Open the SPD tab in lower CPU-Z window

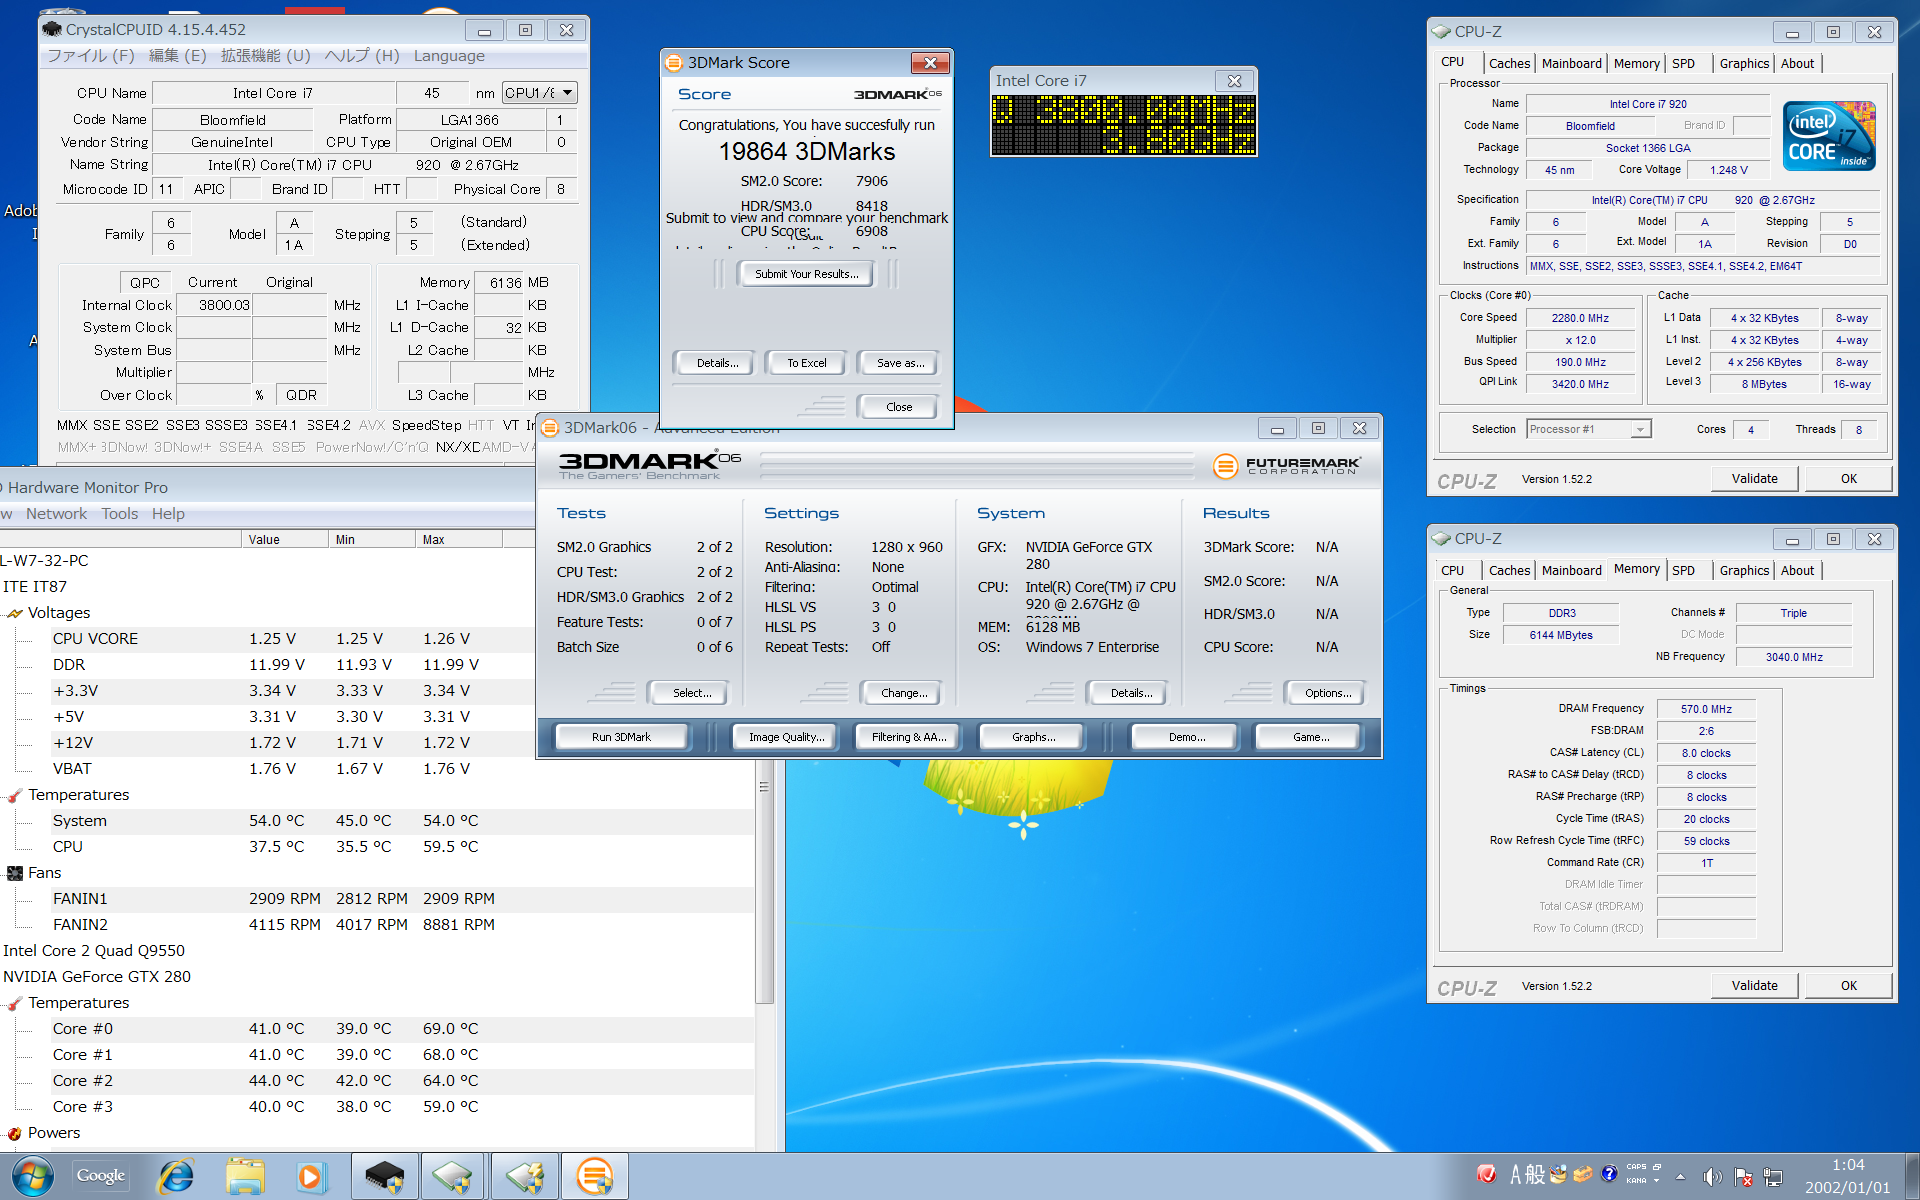tap(1683, 570)
